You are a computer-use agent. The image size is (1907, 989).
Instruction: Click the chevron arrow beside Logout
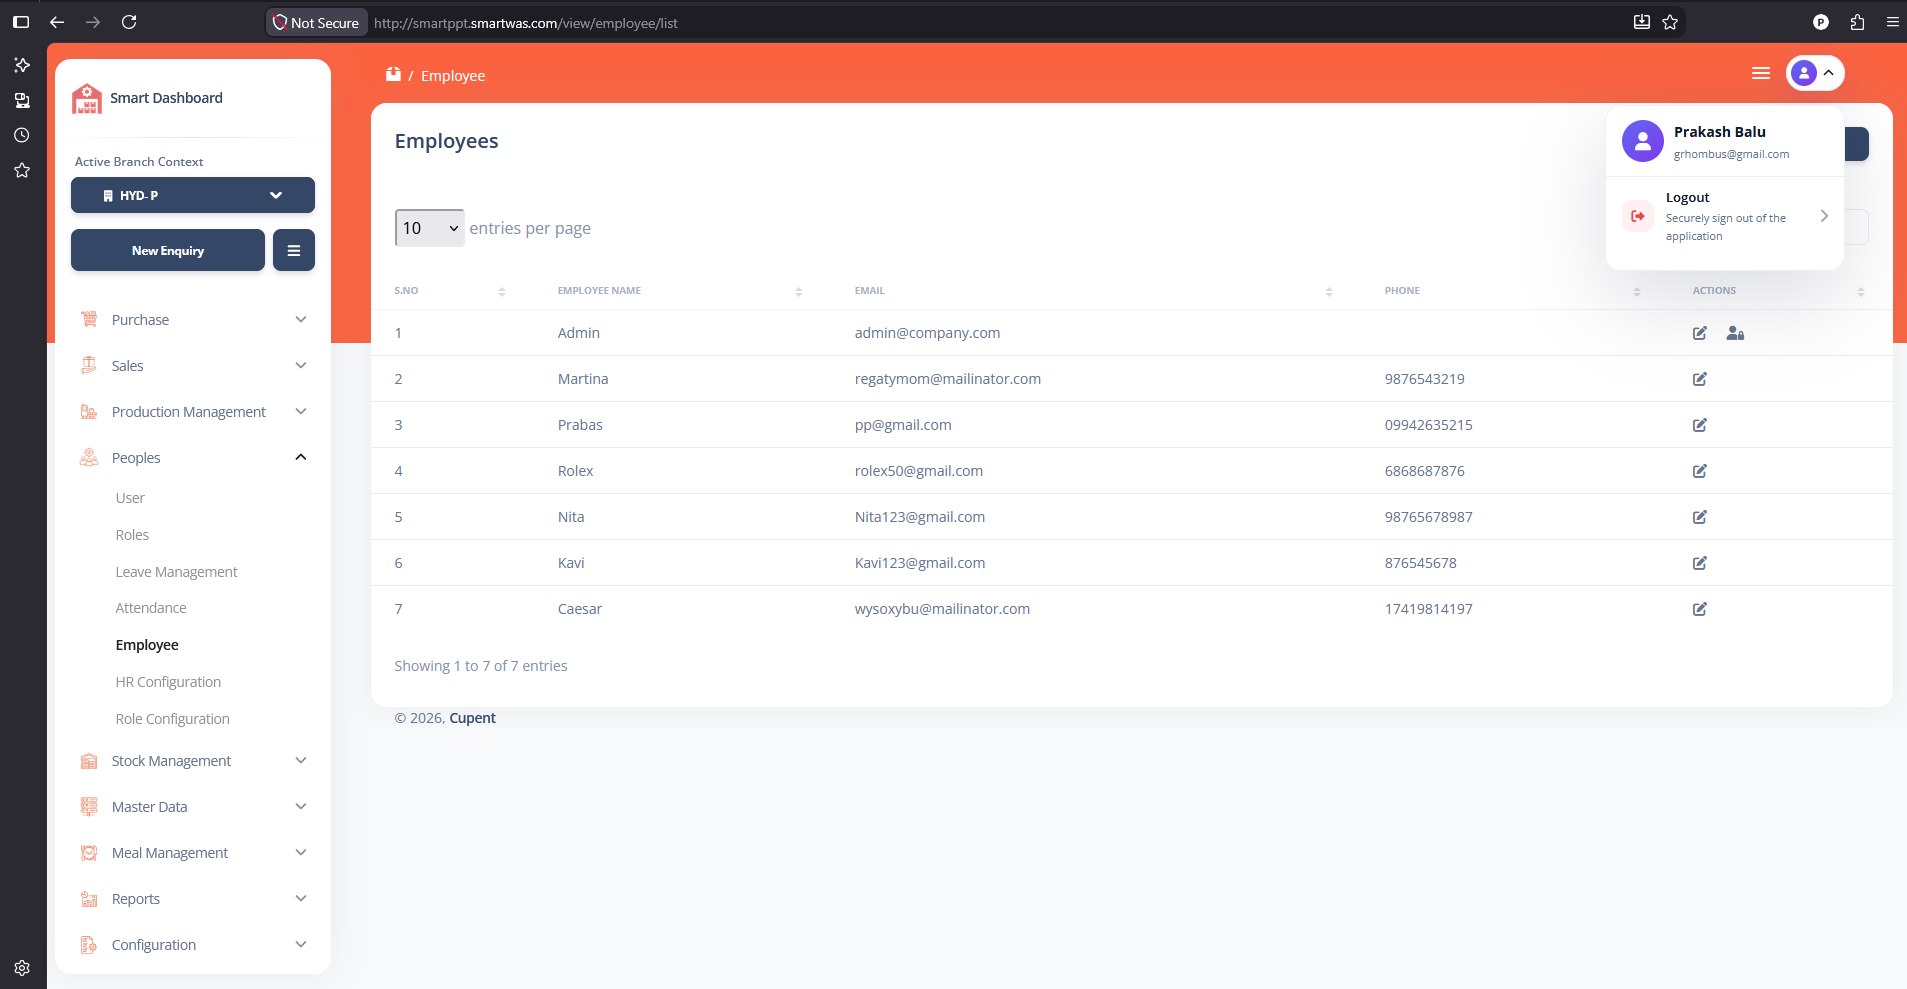1824,216
